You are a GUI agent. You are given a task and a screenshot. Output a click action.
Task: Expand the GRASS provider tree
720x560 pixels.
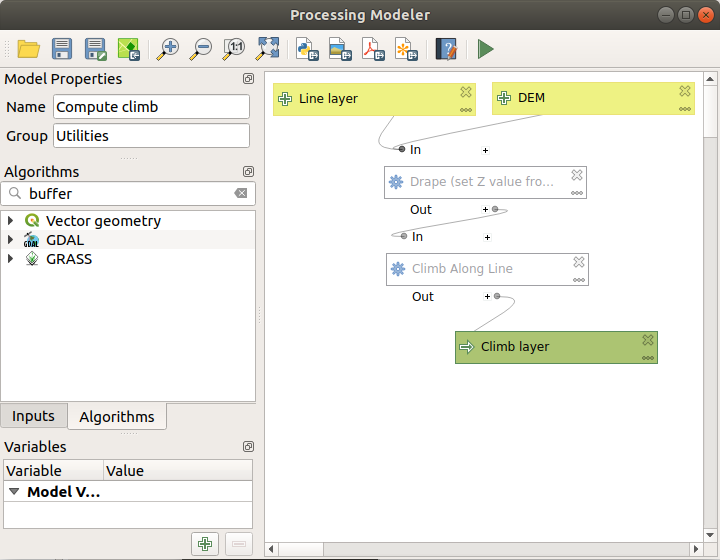[11, 259]
